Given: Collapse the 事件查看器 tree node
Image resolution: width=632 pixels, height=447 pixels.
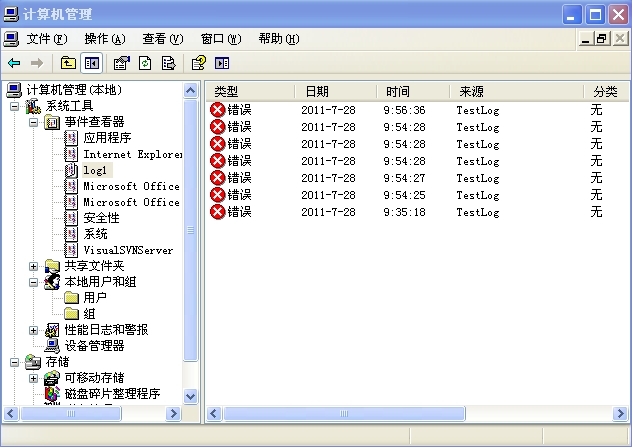Looking at the screenshot, I should [33, 122].
